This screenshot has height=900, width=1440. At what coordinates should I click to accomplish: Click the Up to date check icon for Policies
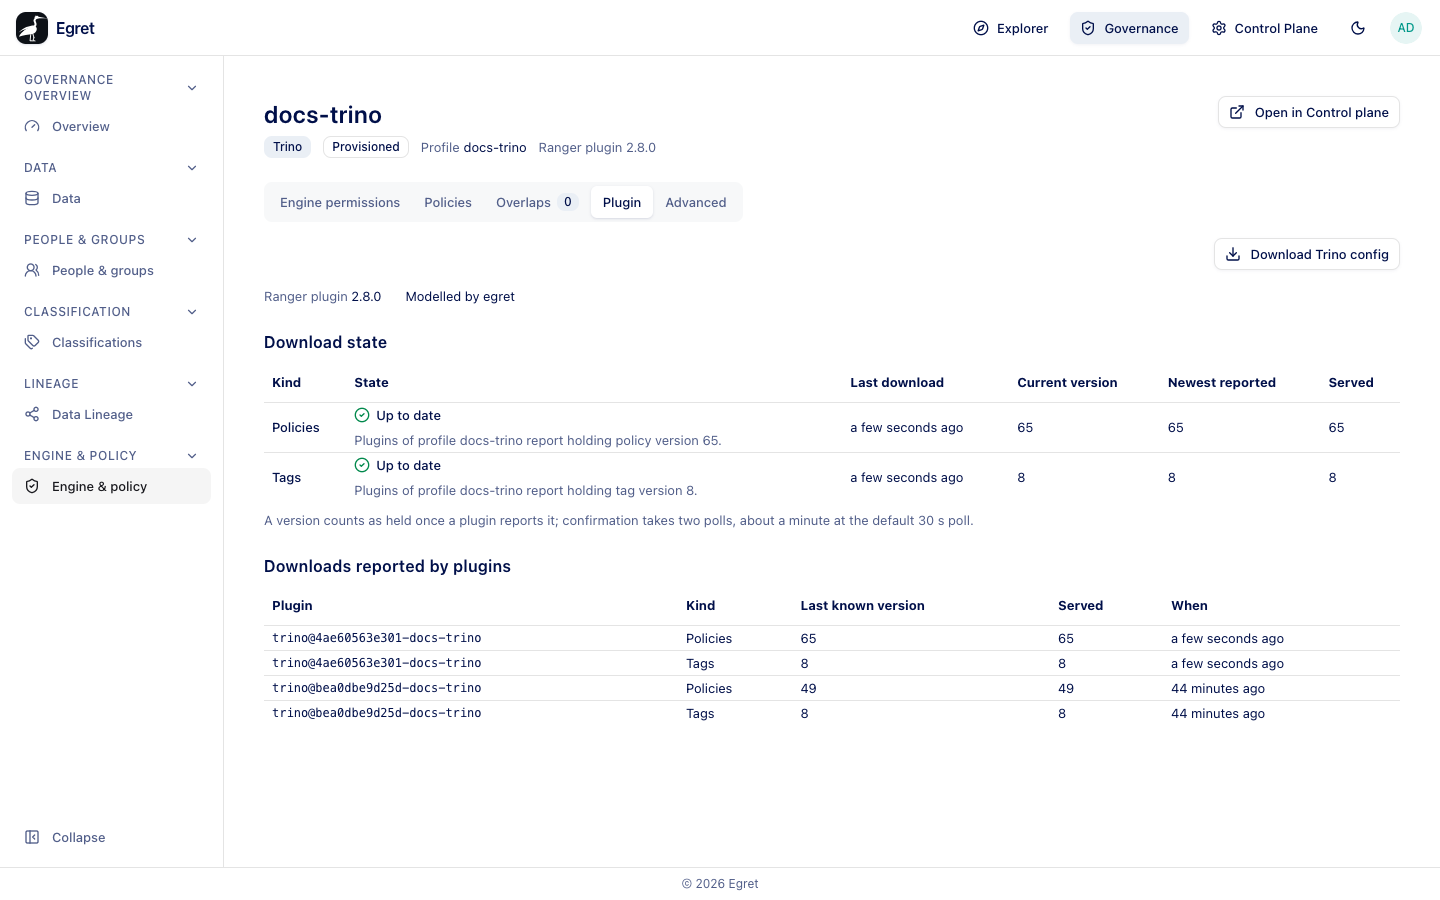tap(362, 415)
